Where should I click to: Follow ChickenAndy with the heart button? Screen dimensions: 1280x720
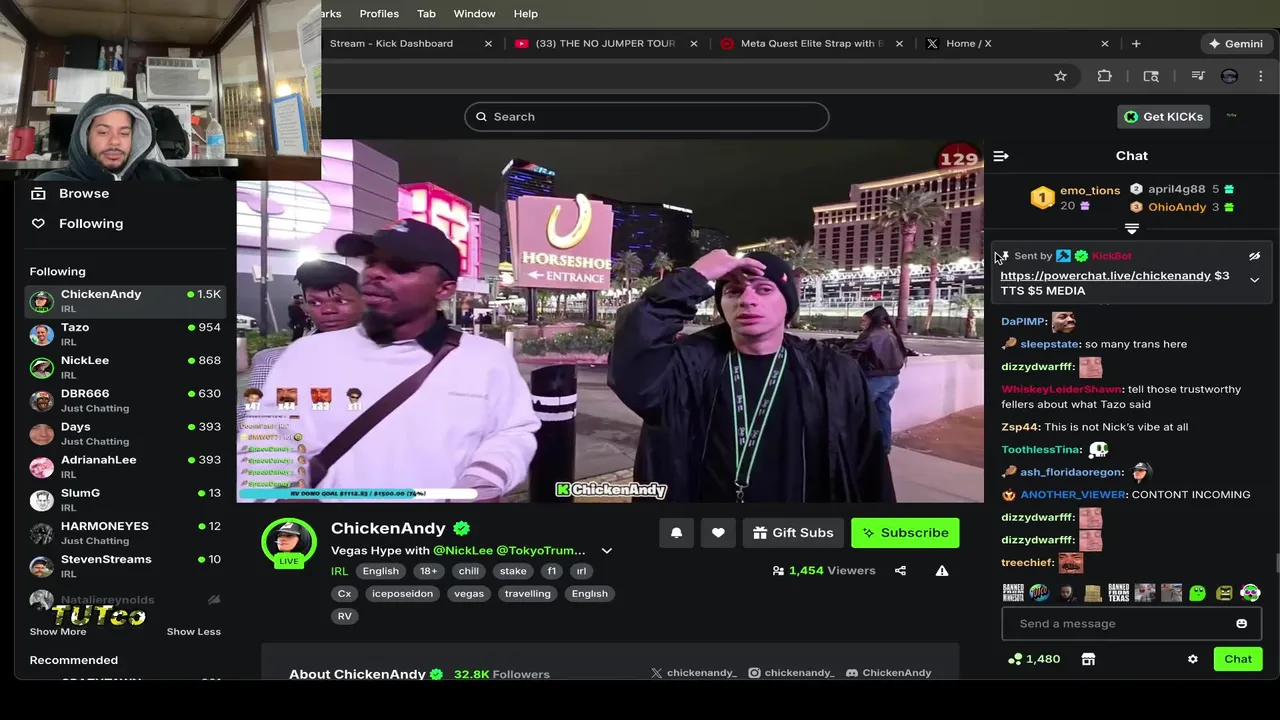pos(718,533)
